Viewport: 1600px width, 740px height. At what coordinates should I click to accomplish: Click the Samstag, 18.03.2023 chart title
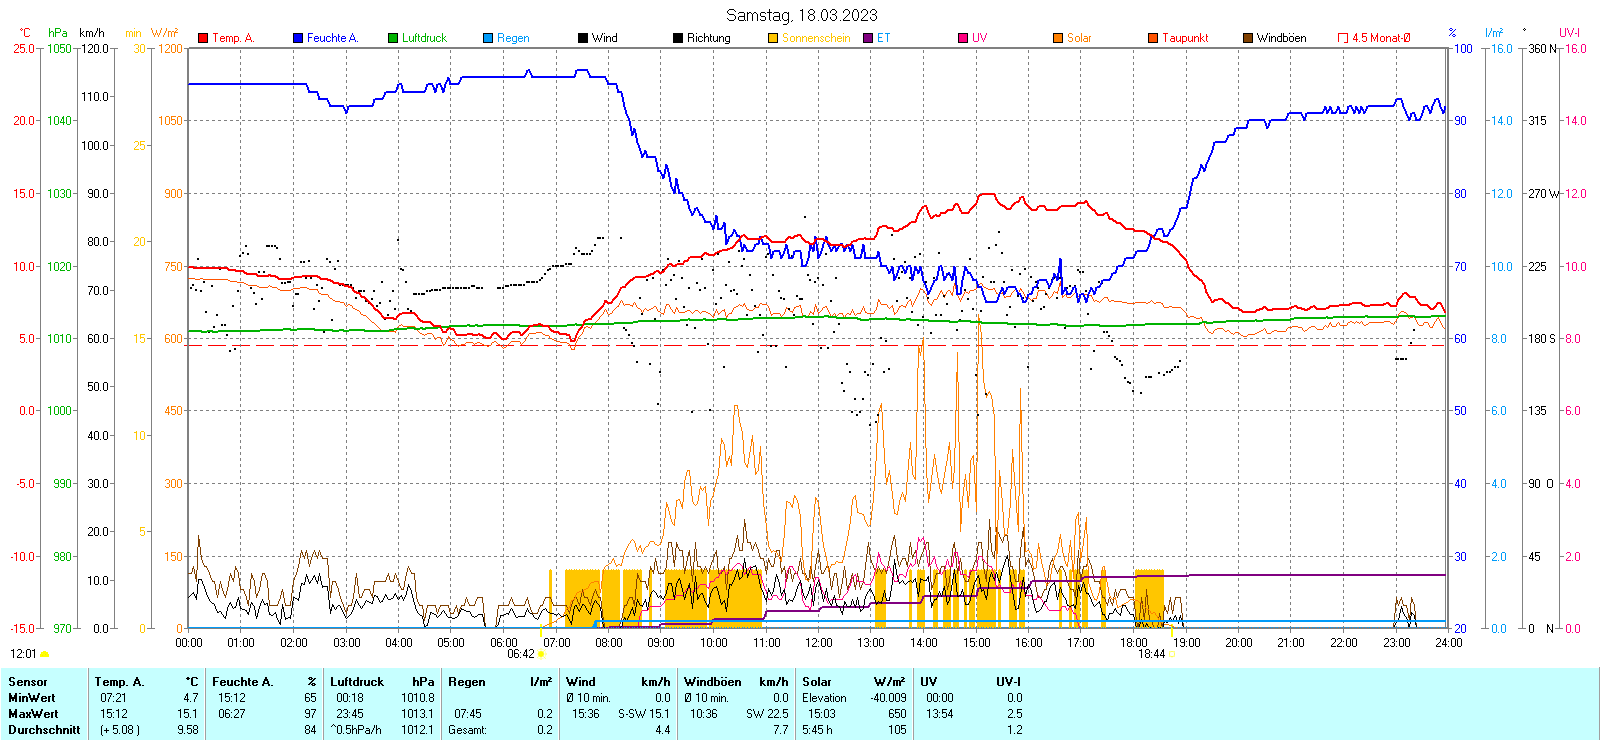801,15
